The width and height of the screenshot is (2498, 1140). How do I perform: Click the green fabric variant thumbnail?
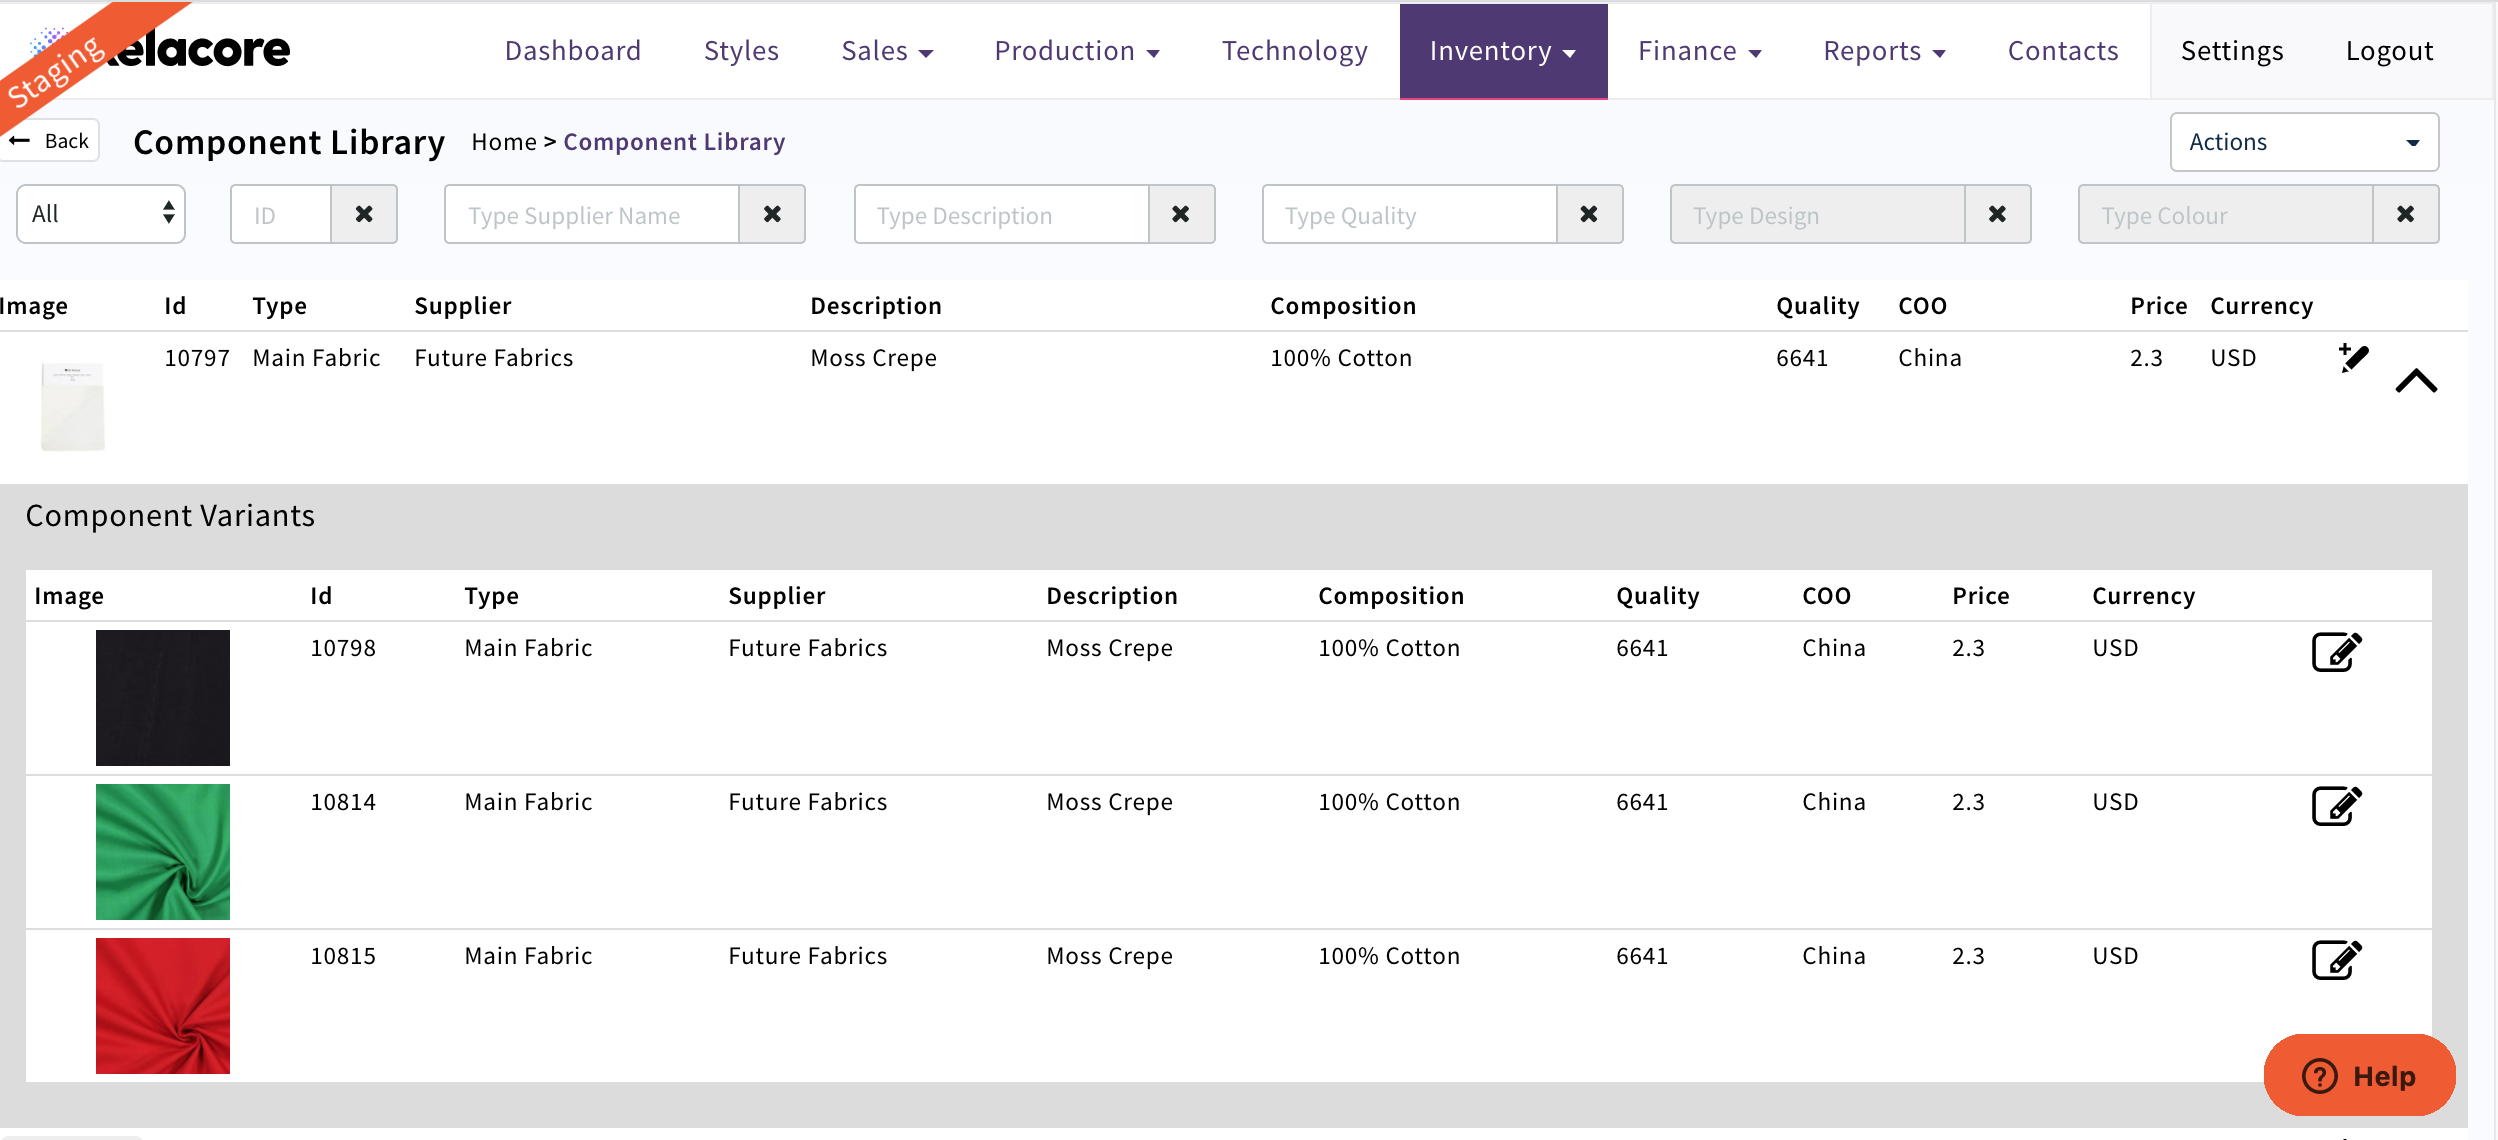[x=163, y=852]
